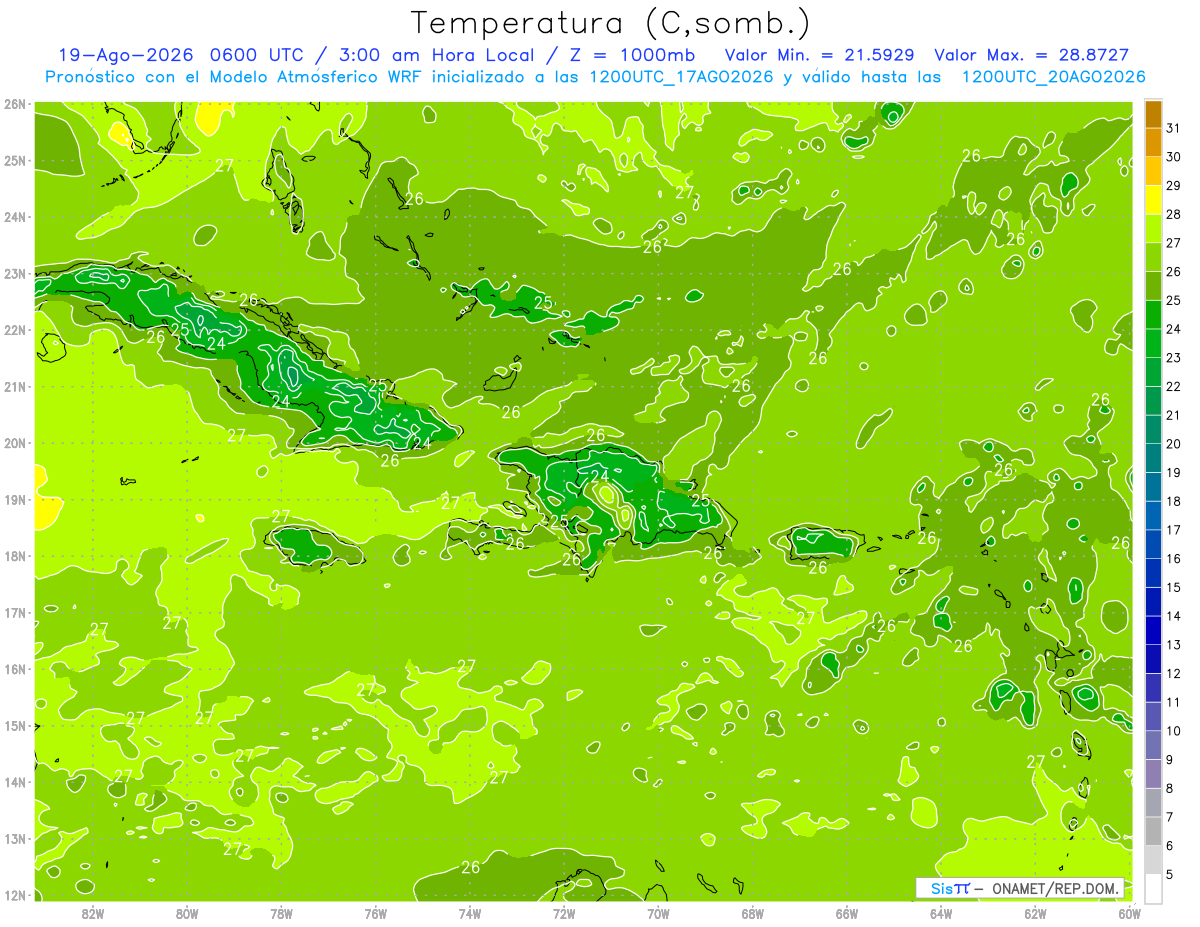Click the "31" value on the color legend

tap(1173, 128)
